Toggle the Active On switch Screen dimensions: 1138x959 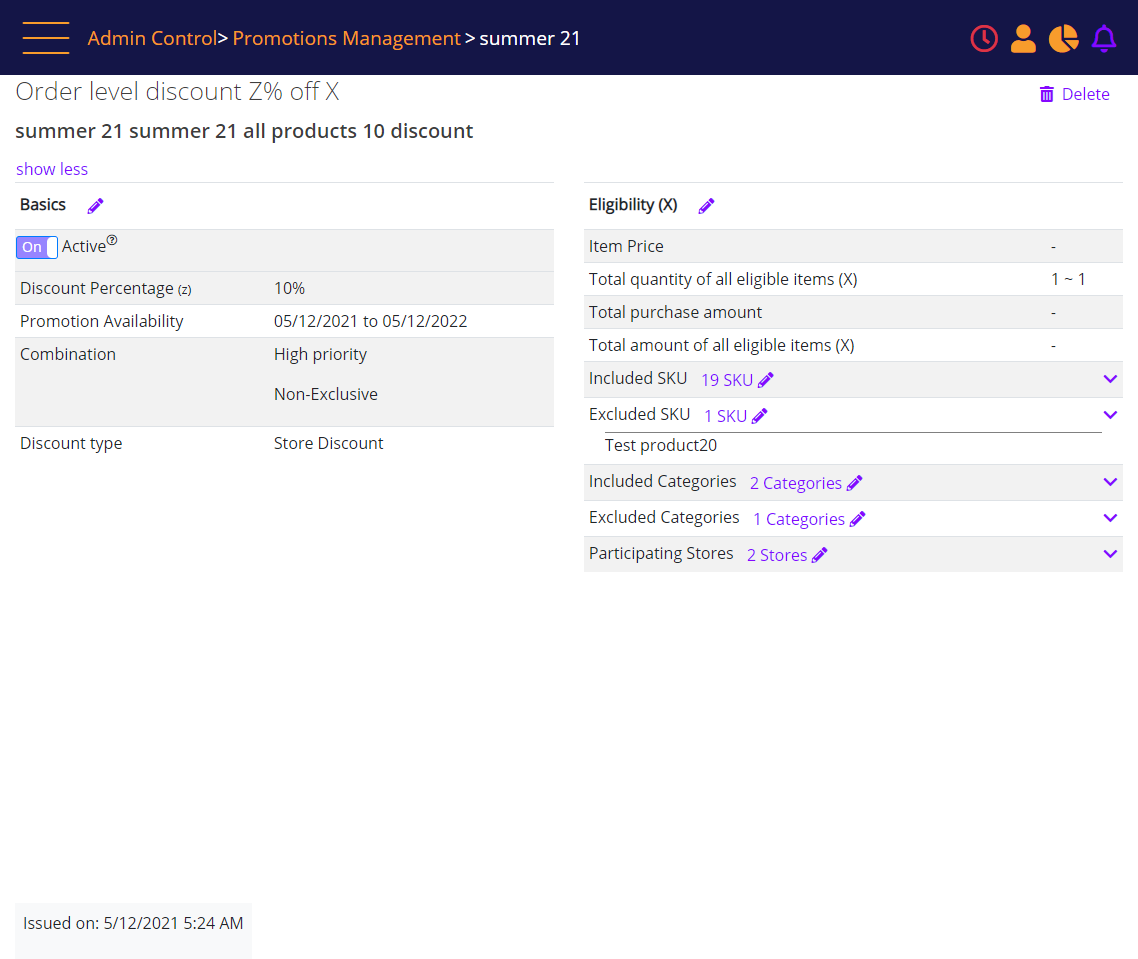(x=37, y=247)
